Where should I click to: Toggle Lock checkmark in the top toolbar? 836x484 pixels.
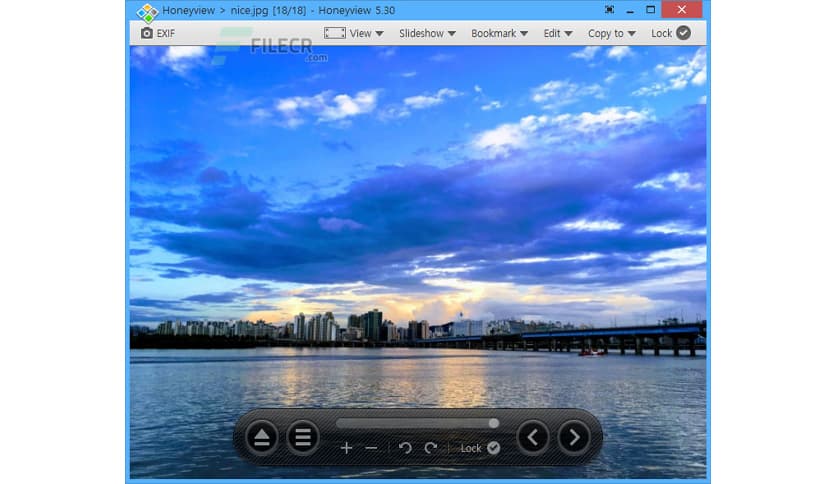pos(684,33)
